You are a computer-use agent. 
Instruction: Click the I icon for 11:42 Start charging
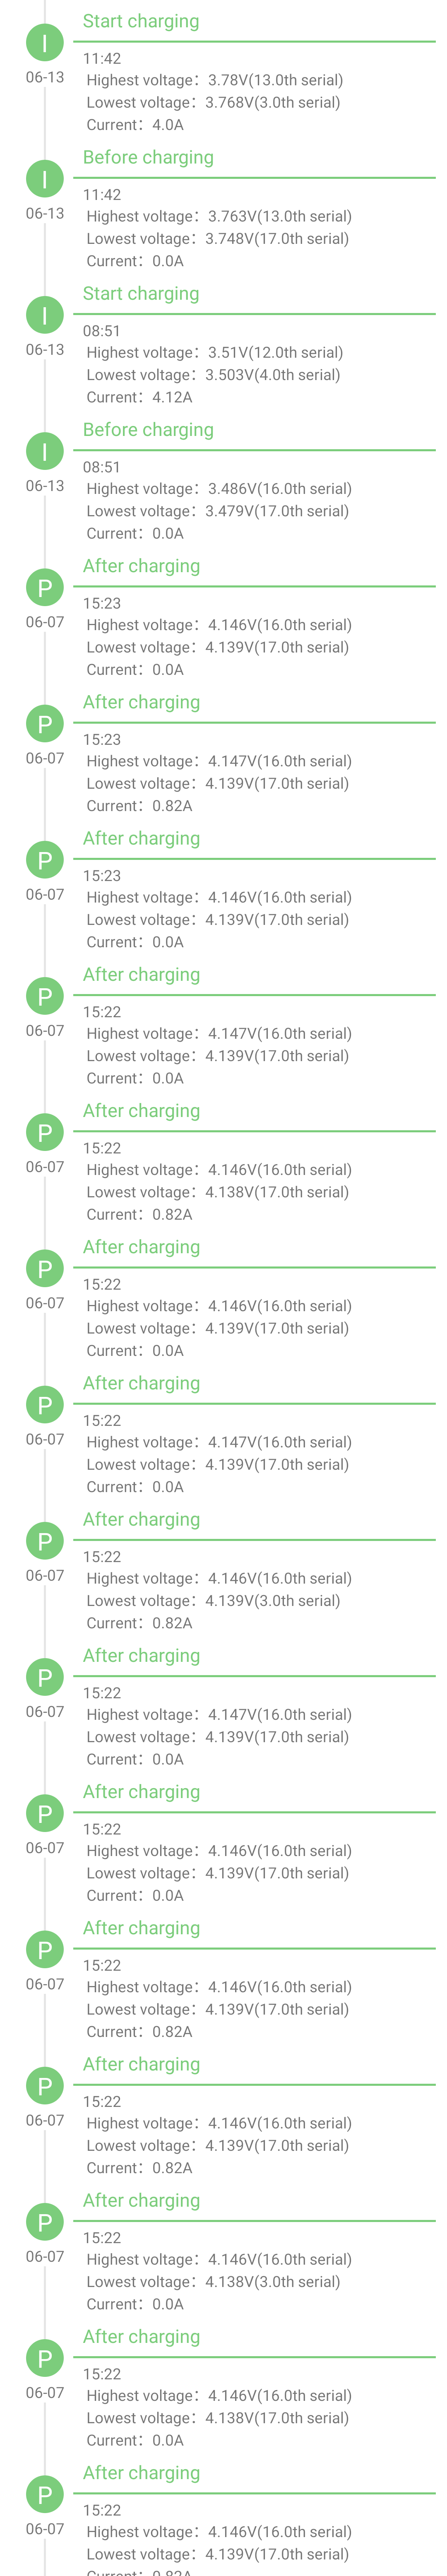(x=44, y=43)
